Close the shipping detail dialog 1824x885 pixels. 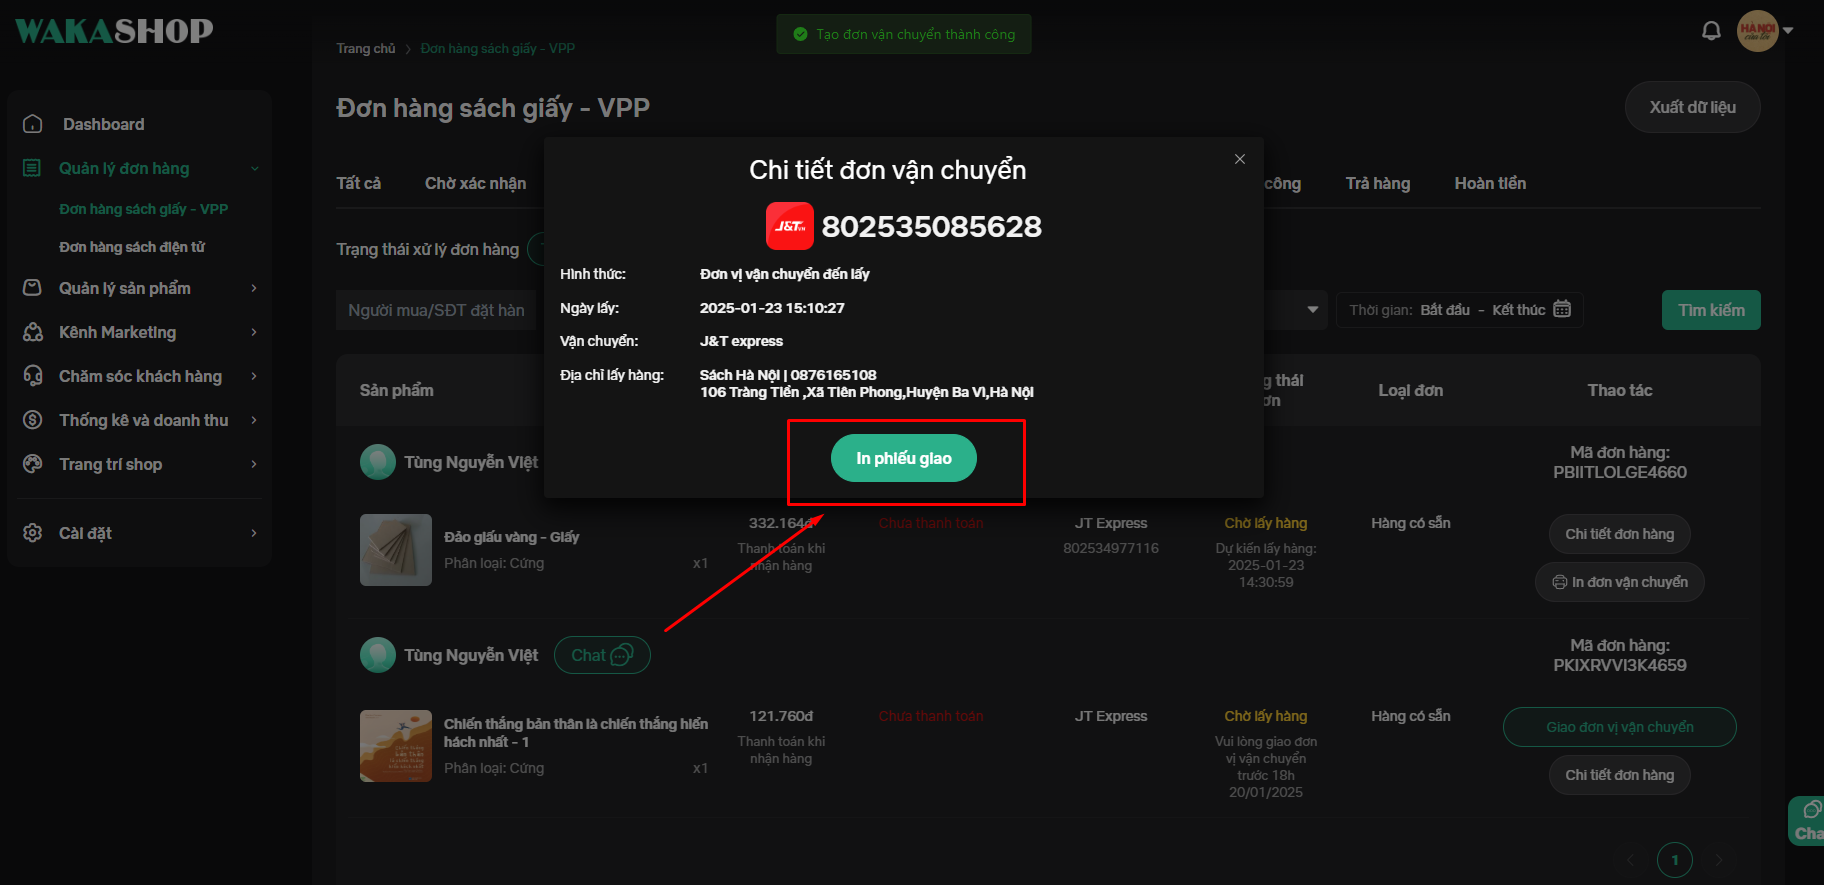(x=1239, y=159)
